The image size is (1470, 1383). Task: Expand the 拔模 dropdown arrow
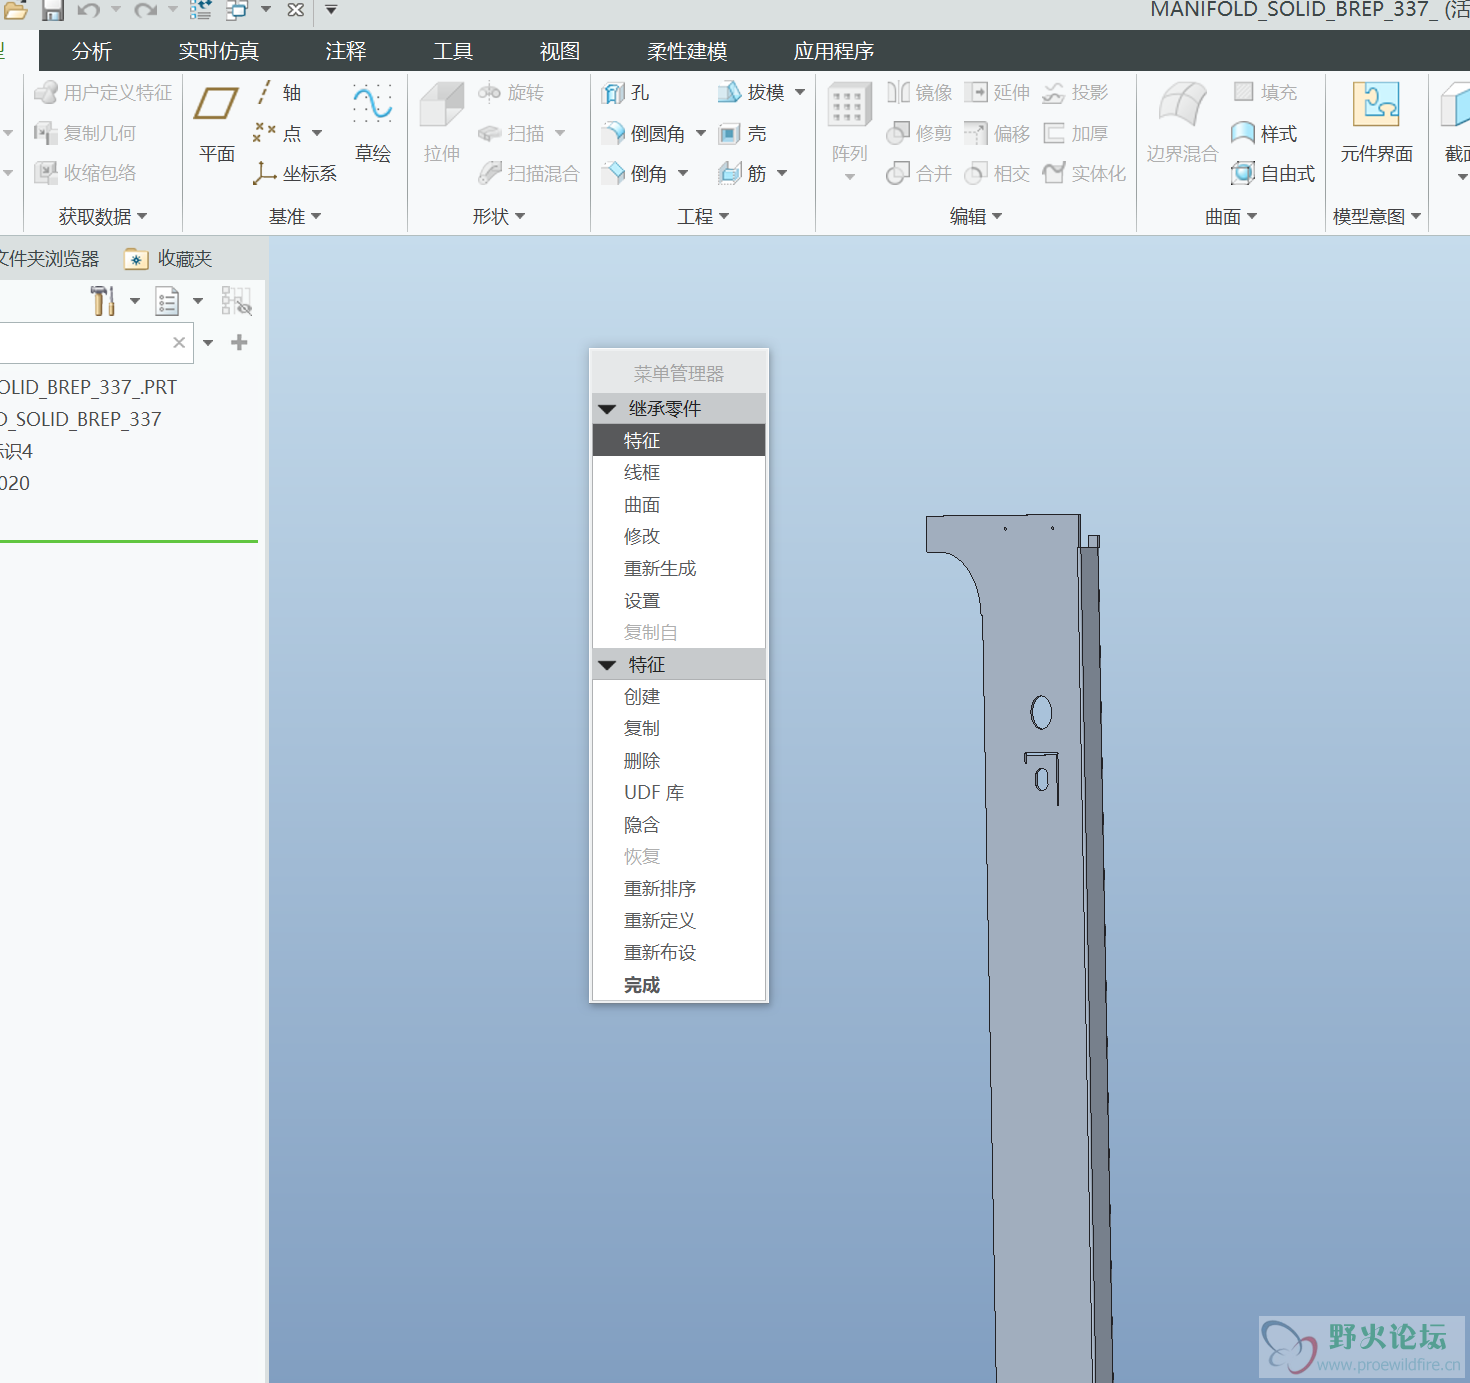pos(800,92)
